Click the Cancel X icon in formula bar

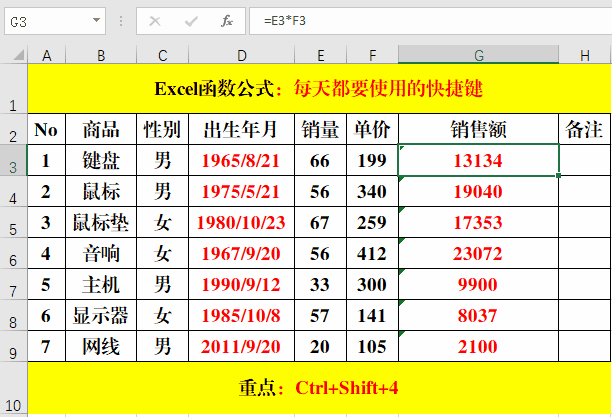pyautogui.click(x=155, y=21)
